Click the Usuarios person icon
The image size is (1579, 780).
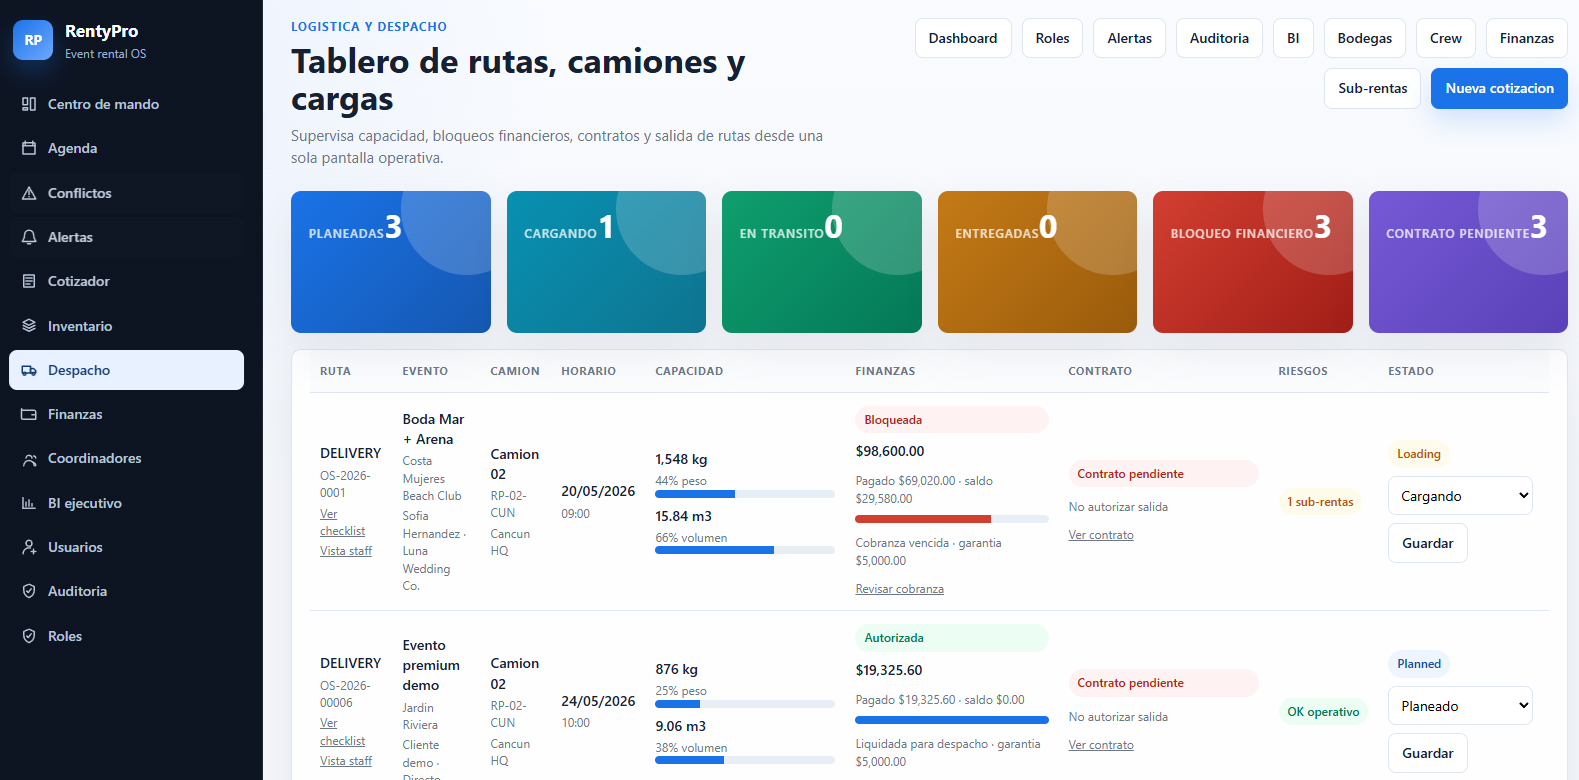pyautogui.click(x=29, y=547)
